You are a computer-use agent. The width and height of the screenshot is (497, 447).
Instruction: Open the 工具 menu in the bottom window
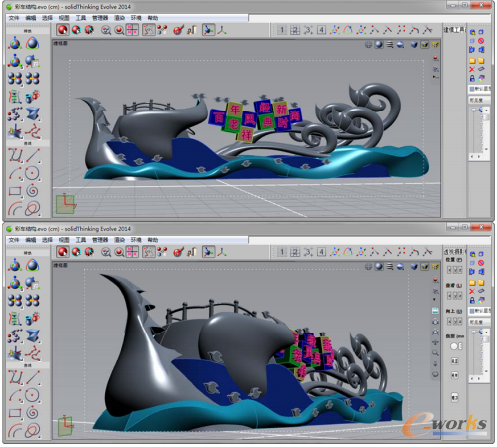coord(81,240)
